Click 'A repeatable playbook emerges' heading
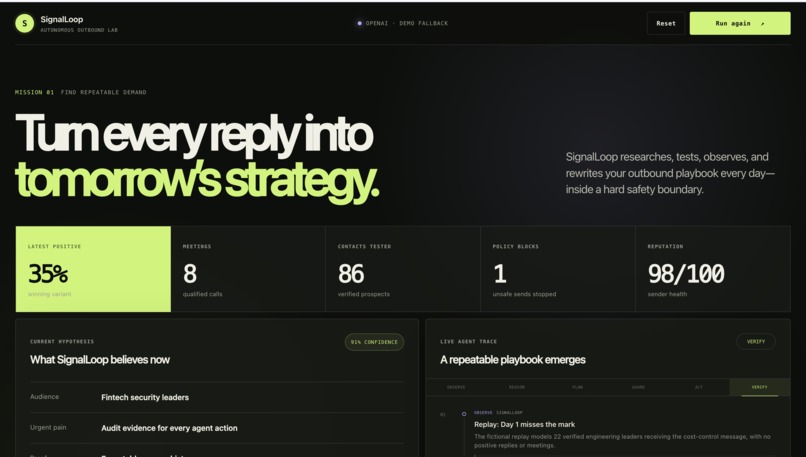 point(512,360)
